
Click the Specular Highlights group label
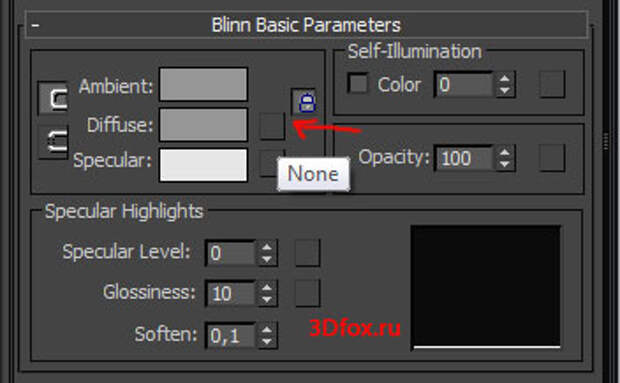click(x=124, y=211)
